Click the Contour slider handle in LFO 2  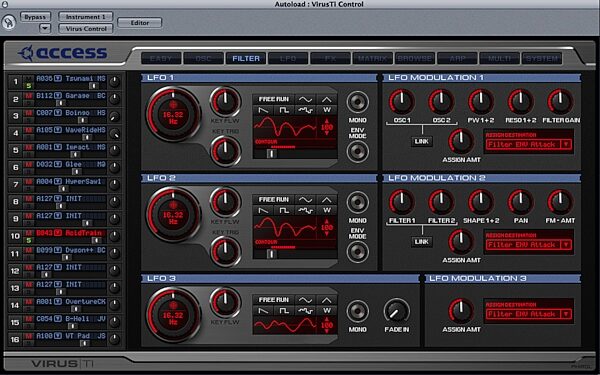tap(271, 254)
